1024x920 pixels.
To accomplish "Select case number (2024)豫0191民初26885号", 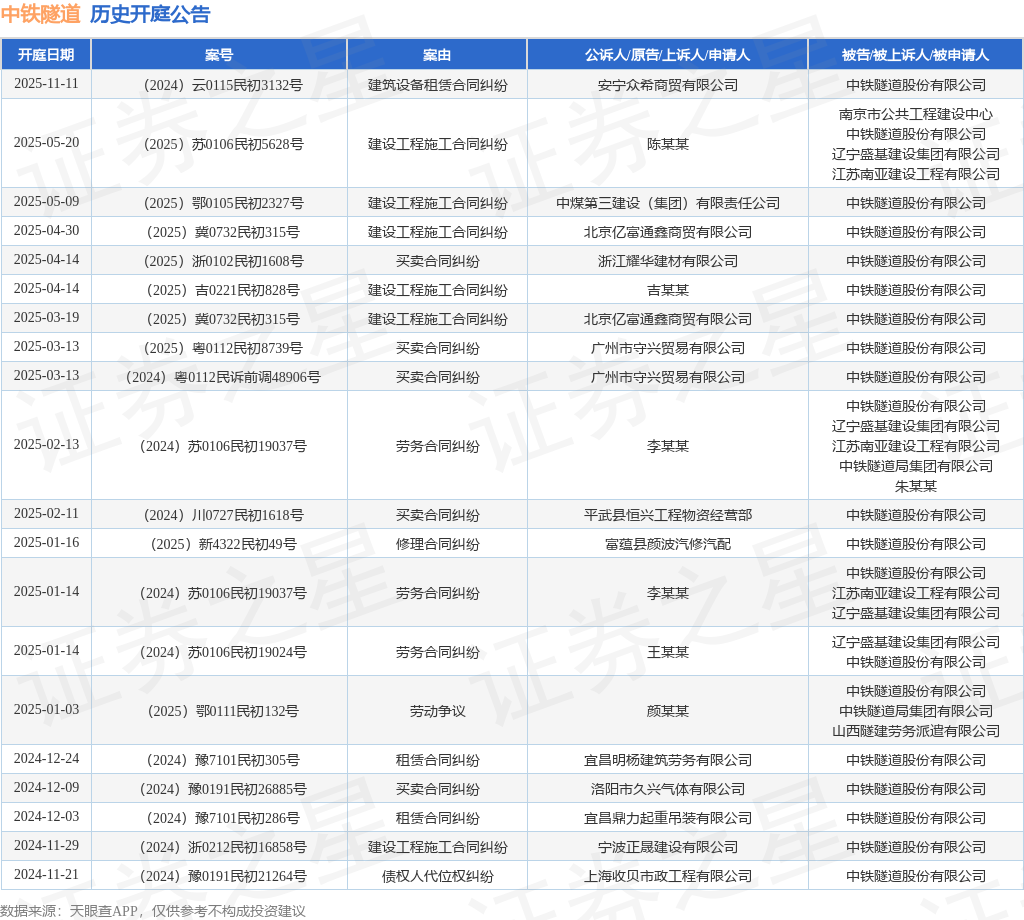I will 223,789.
